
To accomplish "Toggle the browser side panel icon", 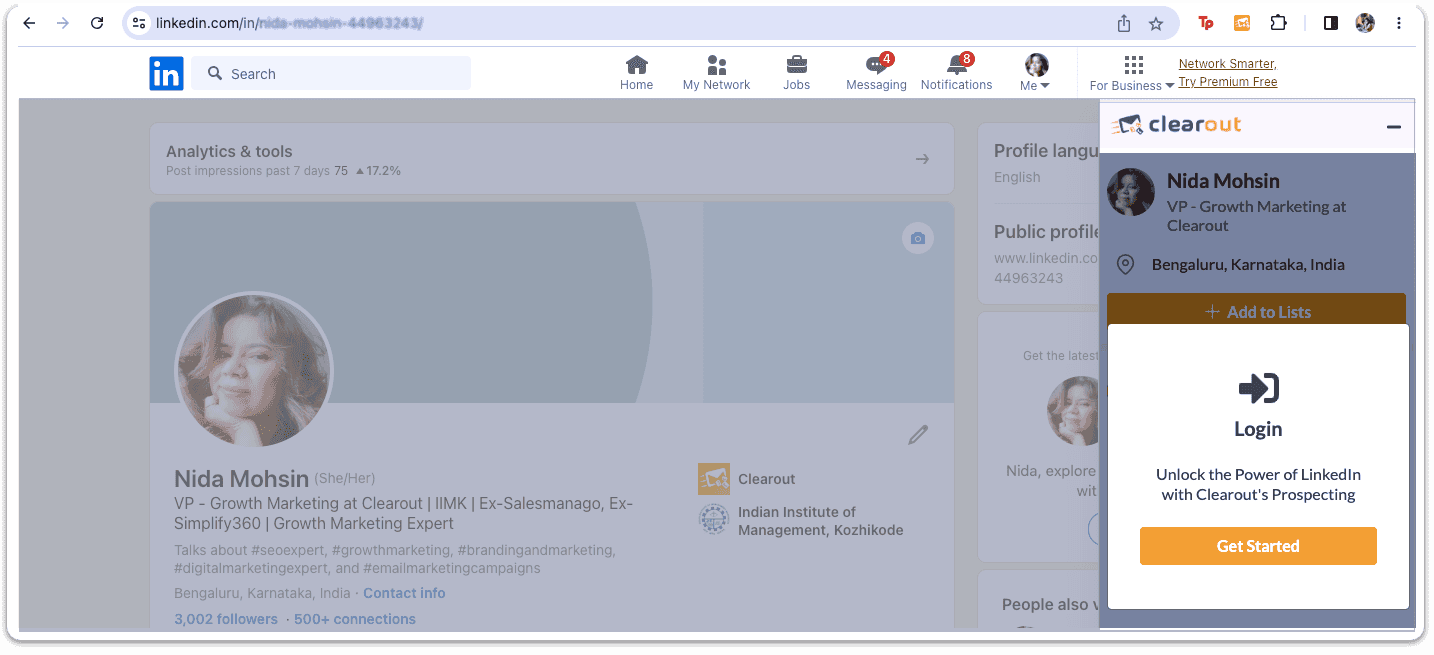I will (1331, 23).
